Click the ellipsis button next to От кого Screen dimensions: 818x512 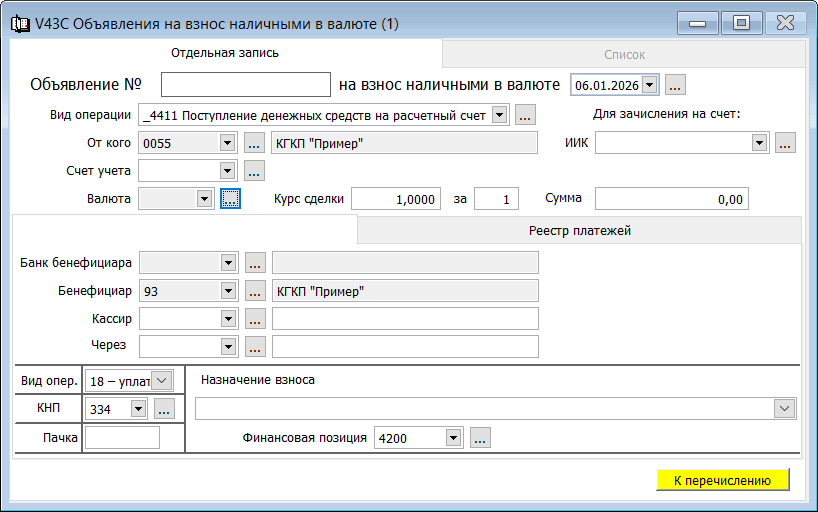click(254, 143)
